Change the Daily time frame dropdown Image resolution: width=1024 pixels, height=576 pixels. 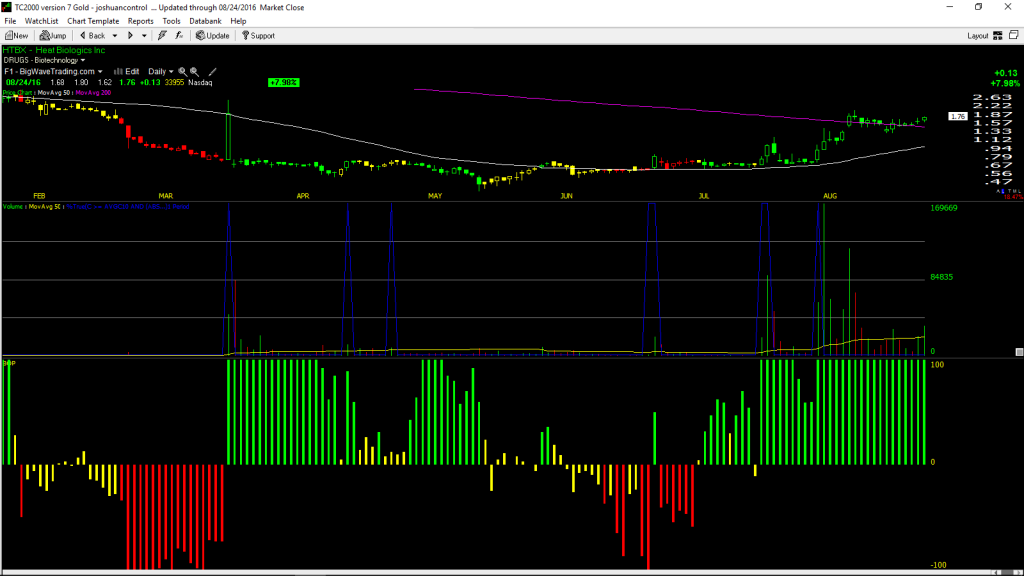[x=161, y=72]
